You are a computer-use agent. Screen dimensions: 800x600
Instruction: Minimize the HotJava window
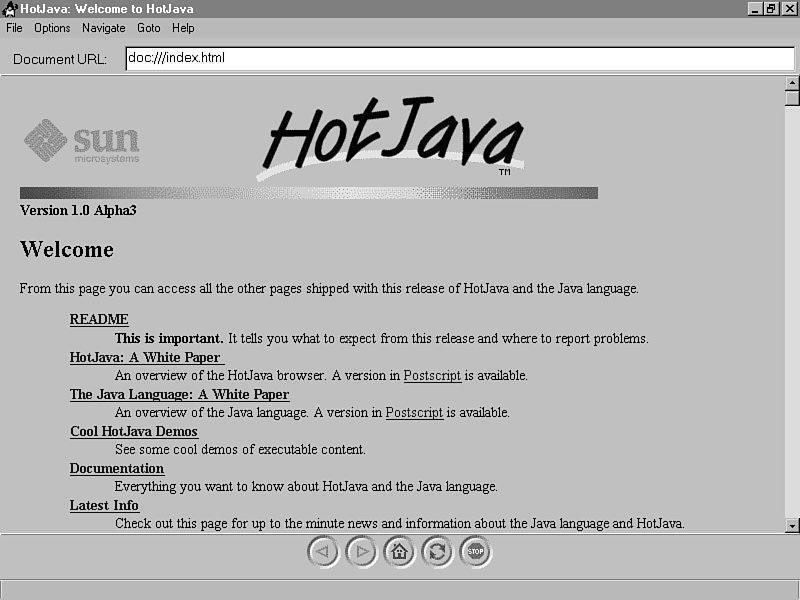[x=755, y=9]
